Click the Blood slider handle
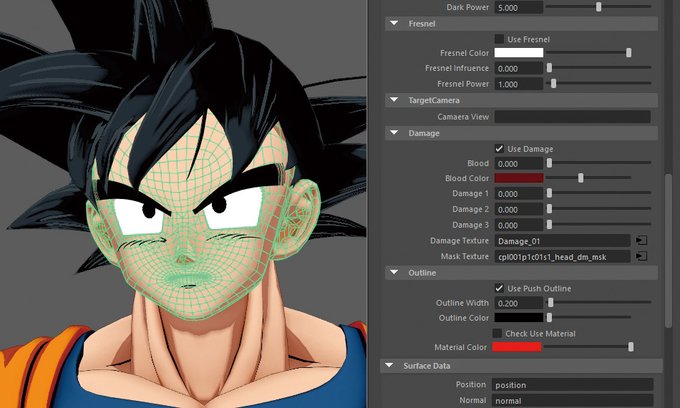680x408 pixels. coord(549,163)
